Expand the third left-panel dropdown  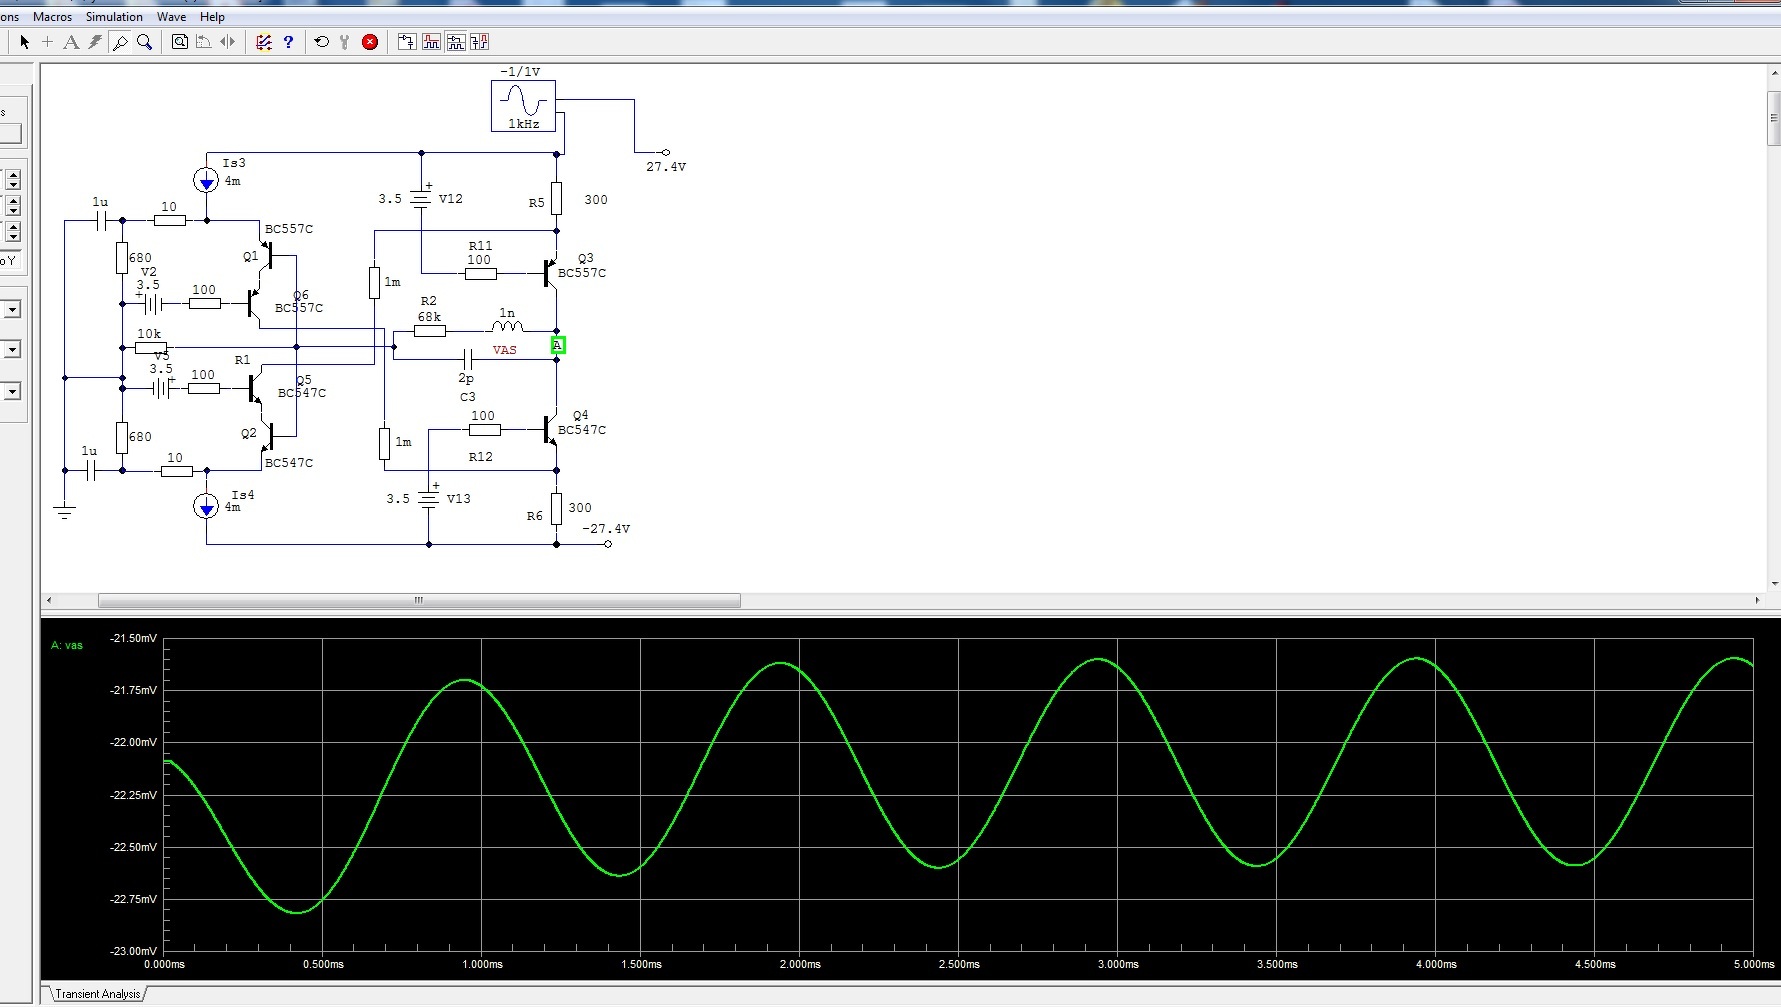point(12,391)
